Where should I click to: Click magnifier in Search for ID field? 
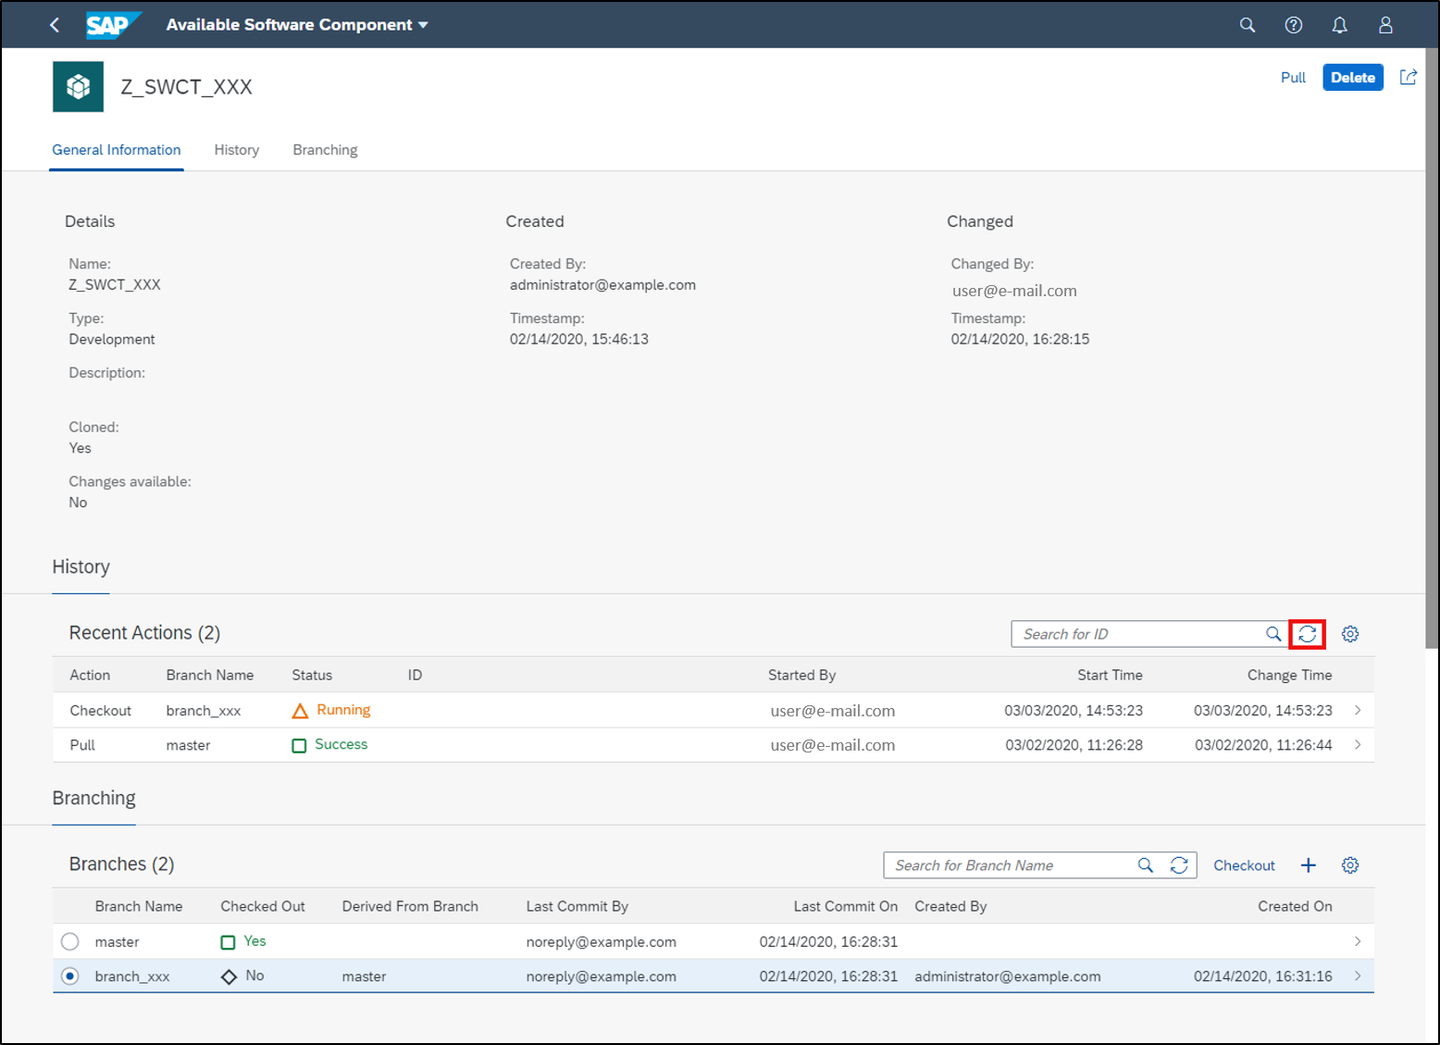coord(1273,634)
